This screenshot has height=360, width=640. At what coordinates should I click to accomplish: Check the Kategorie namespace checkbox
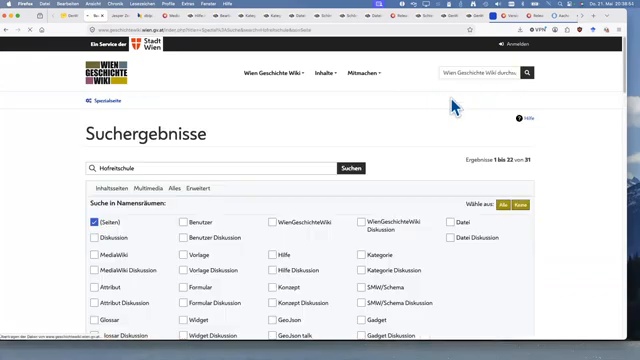coord(361,255)
